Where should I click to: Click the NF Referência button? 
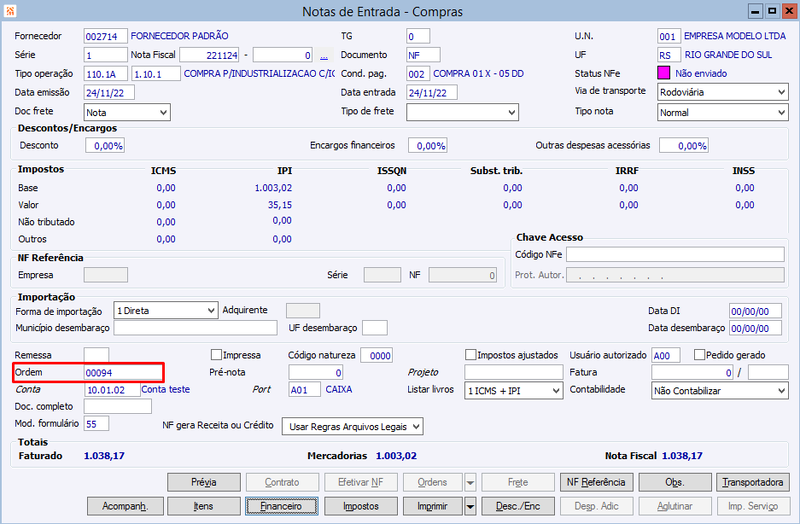coord(596,482)
